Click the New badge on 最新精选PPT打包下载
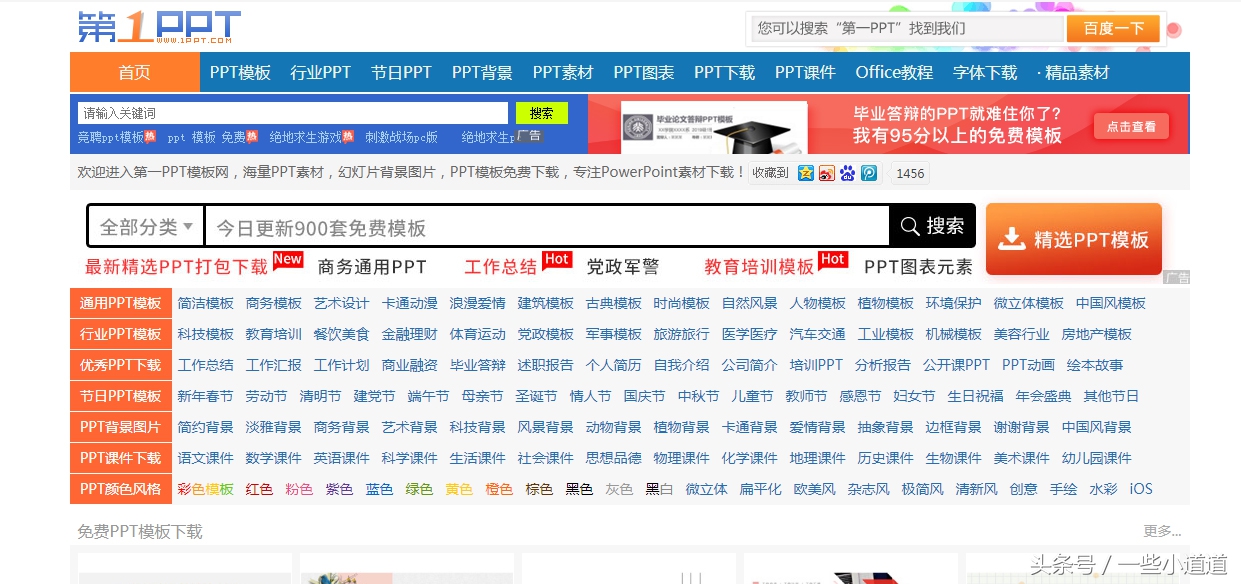 tap(290, 258)
